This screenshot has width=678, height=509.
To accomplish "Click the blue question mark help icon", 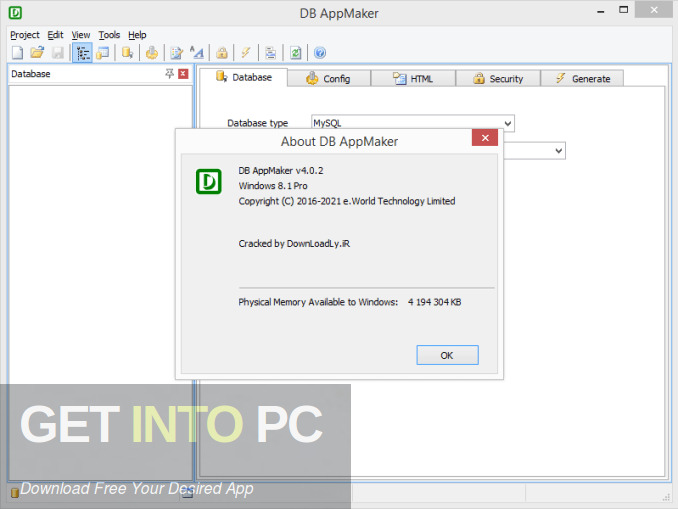I will 320,53.
